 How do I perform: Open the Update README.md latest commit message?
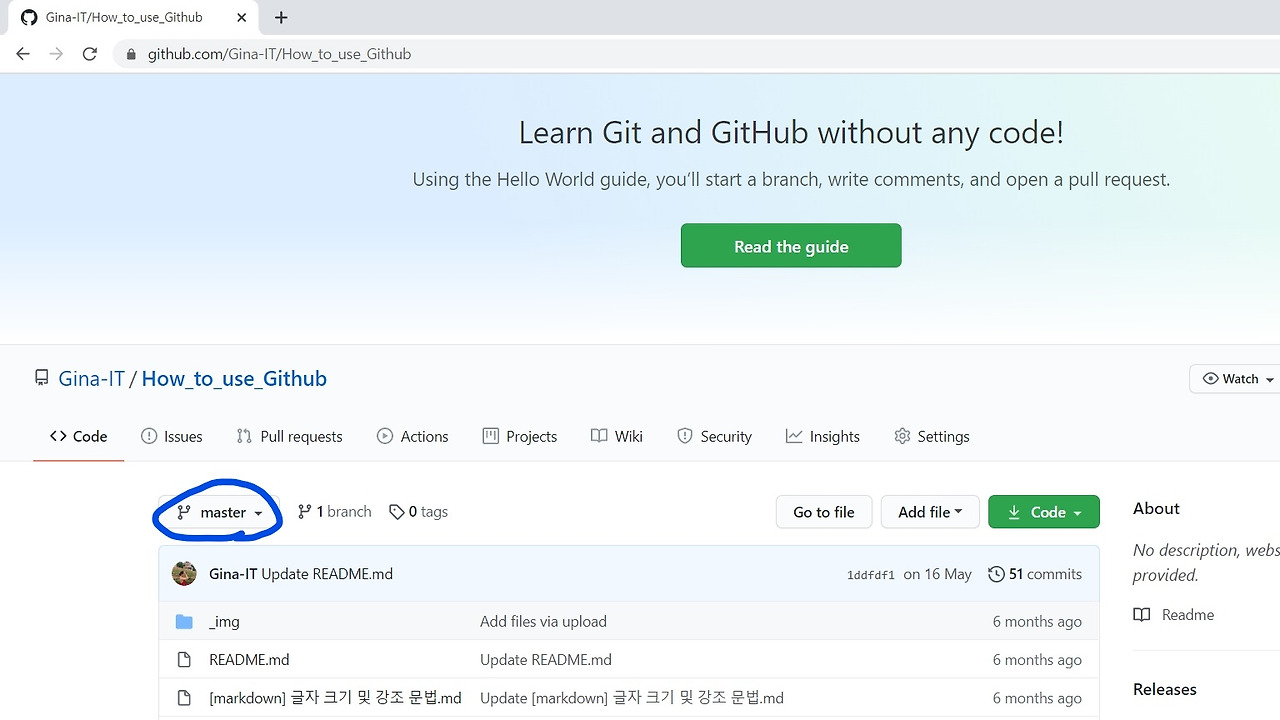(327, 574)
